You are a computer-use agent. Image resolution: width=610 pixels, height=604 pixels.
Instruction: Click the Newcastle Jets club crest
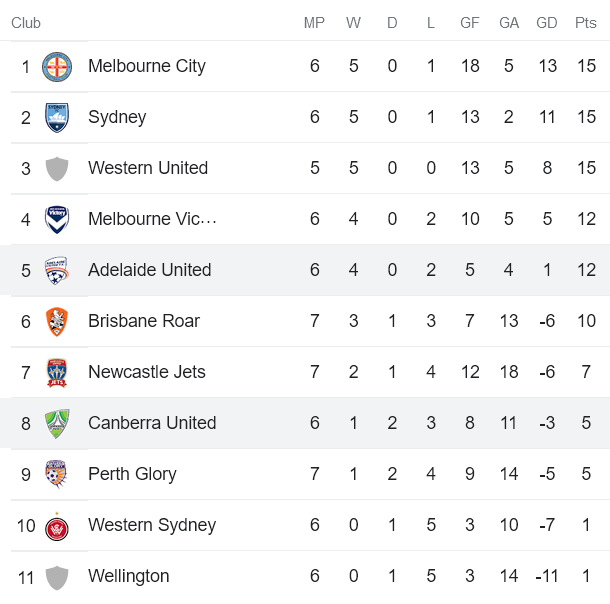tap(57, 373)
